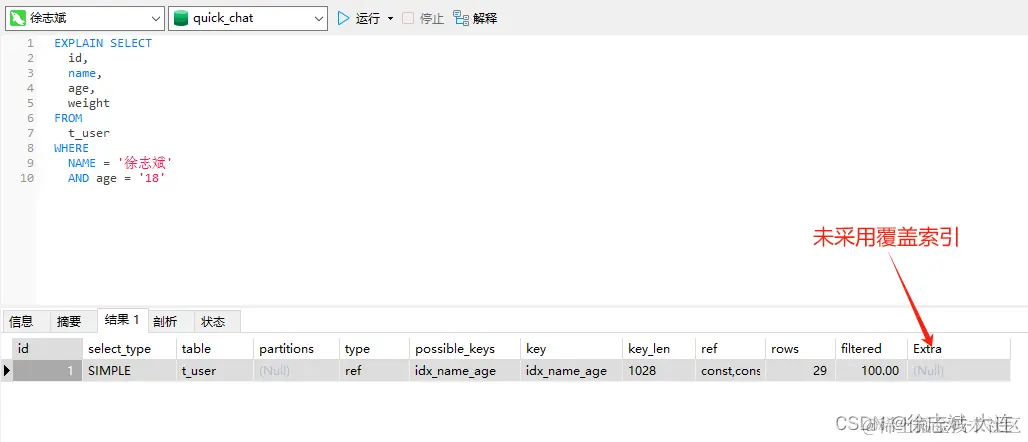Select the SIMPLE cell in results
1028x442 pixels.
[129, 371]
